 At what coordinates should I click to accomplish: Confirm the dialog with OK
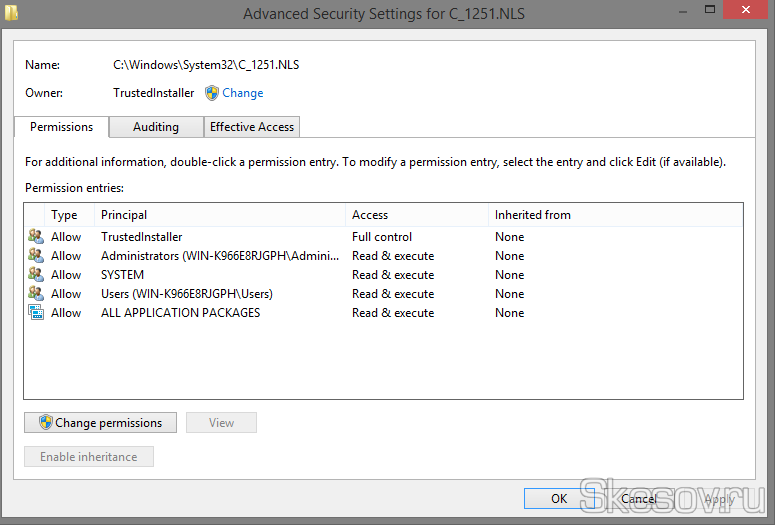(559, 498)
